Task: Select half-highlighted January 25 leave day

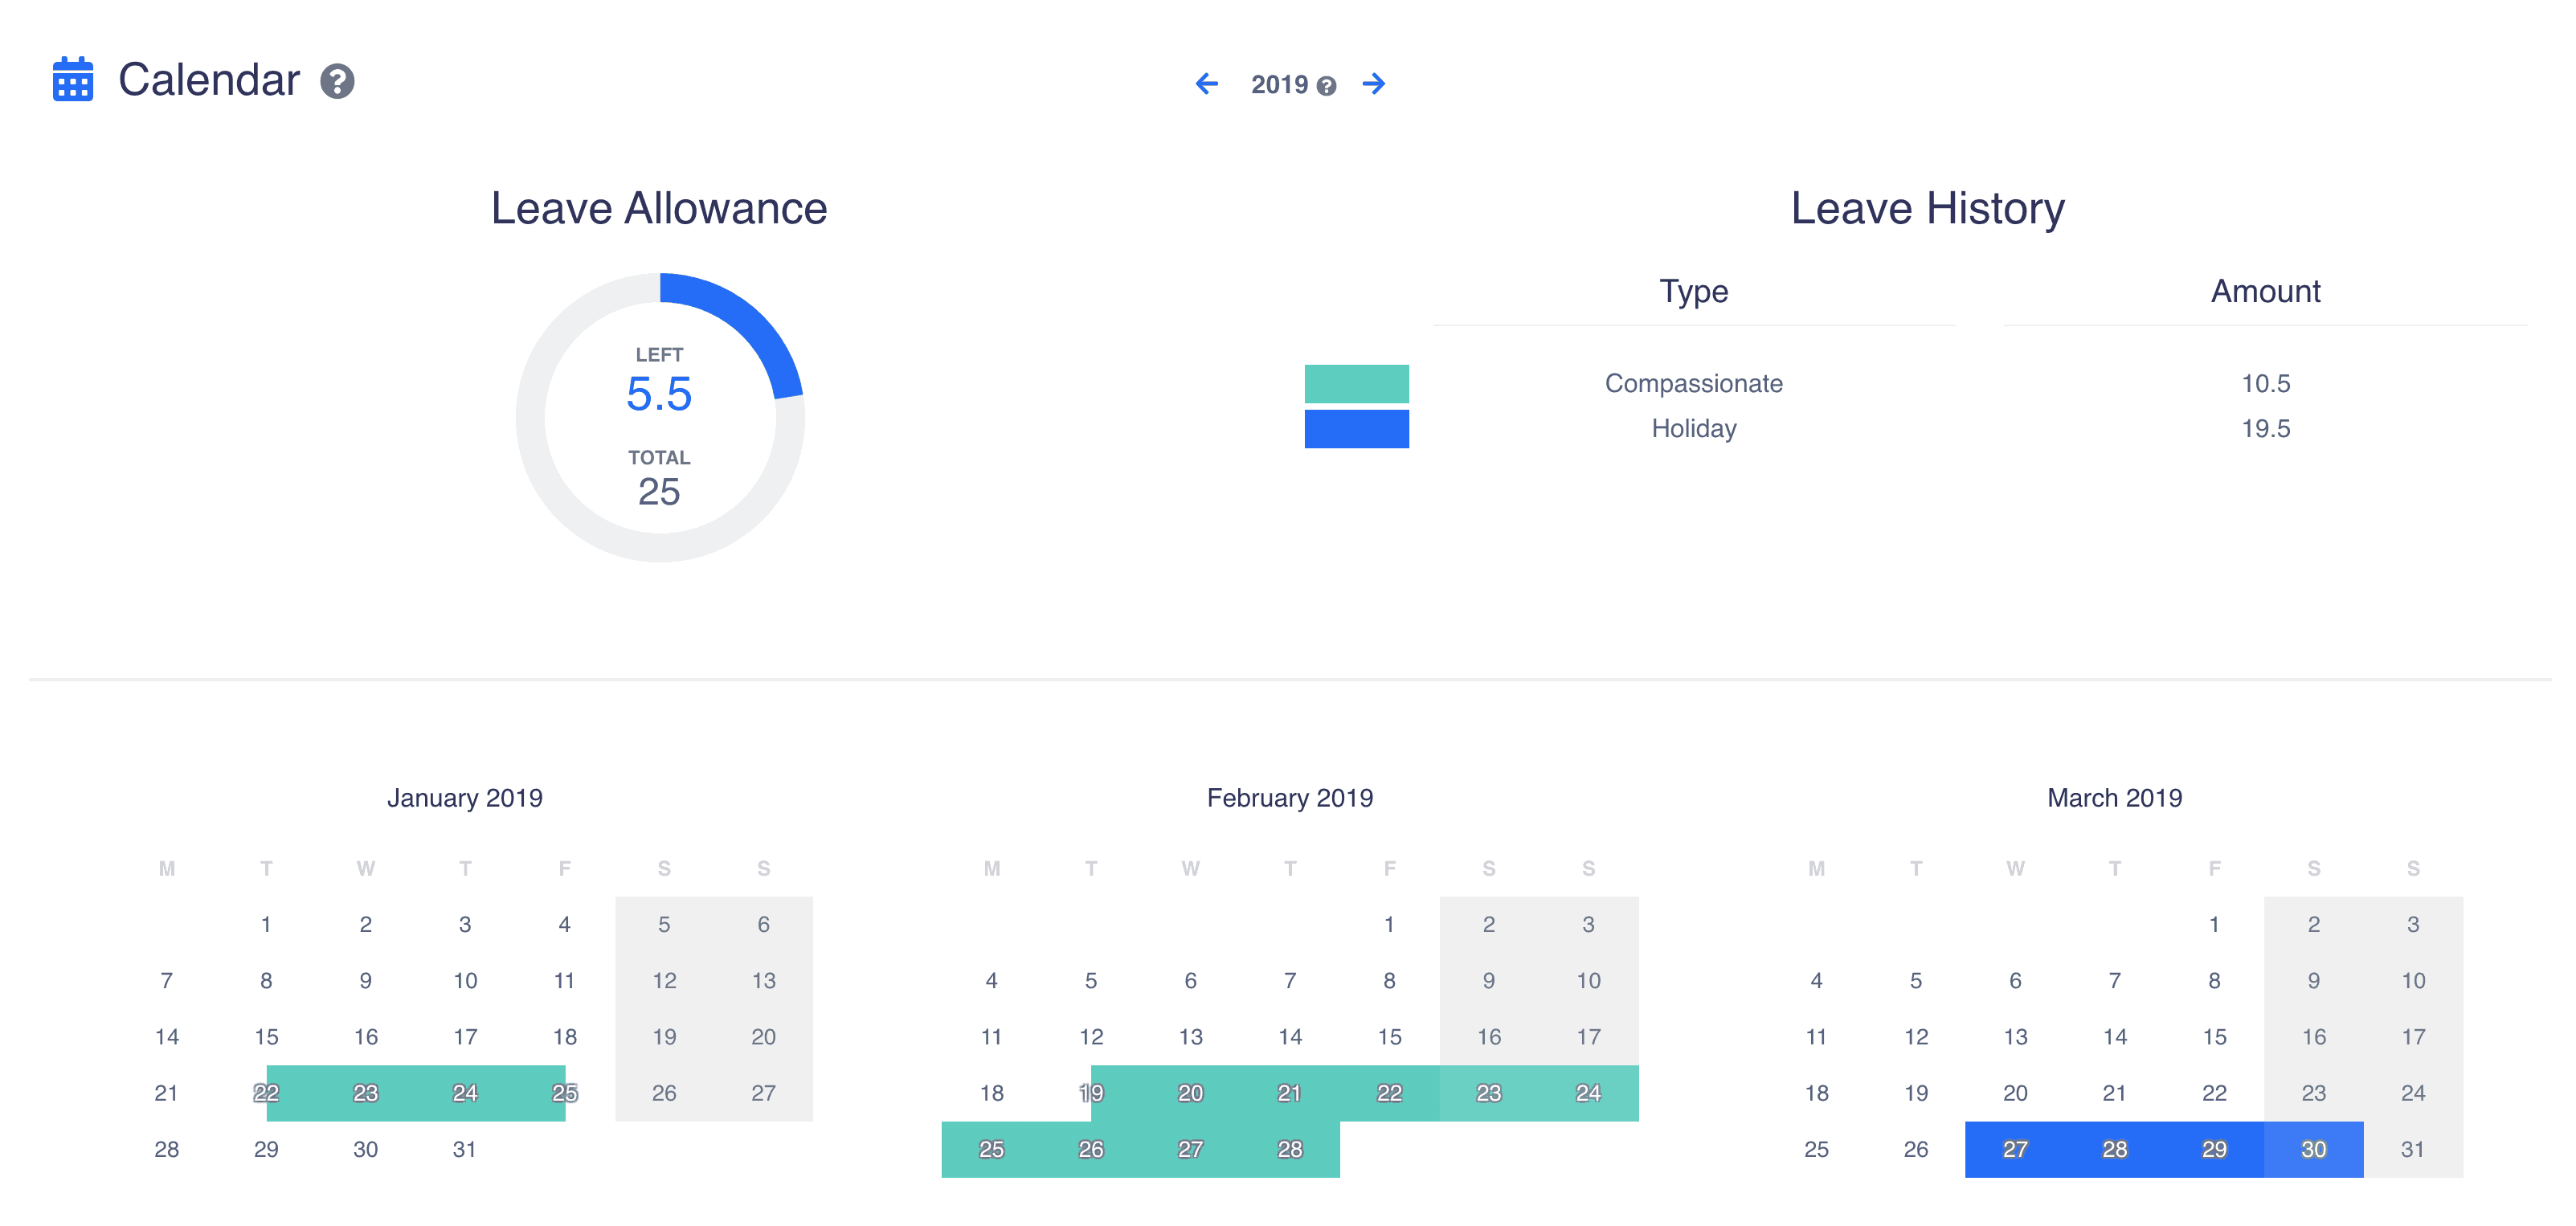Action: pos(565,1093)
